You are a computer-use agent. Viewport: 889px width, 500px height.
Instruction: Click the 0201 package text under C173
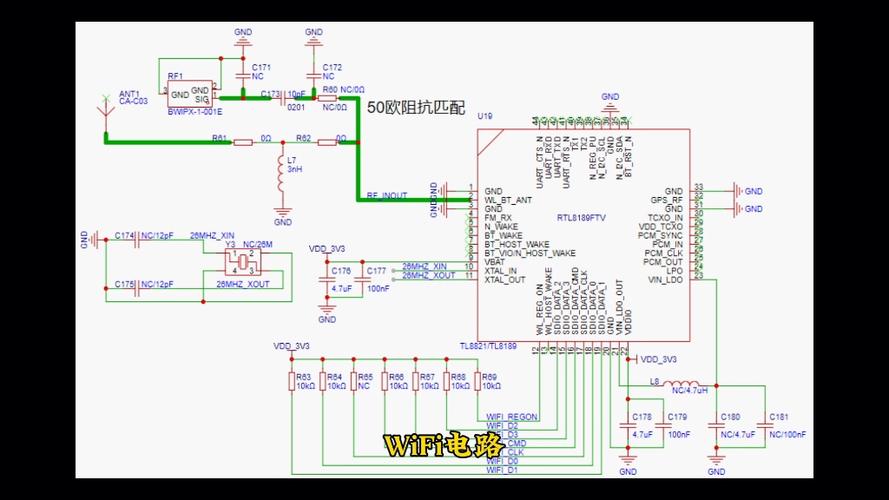296,107
